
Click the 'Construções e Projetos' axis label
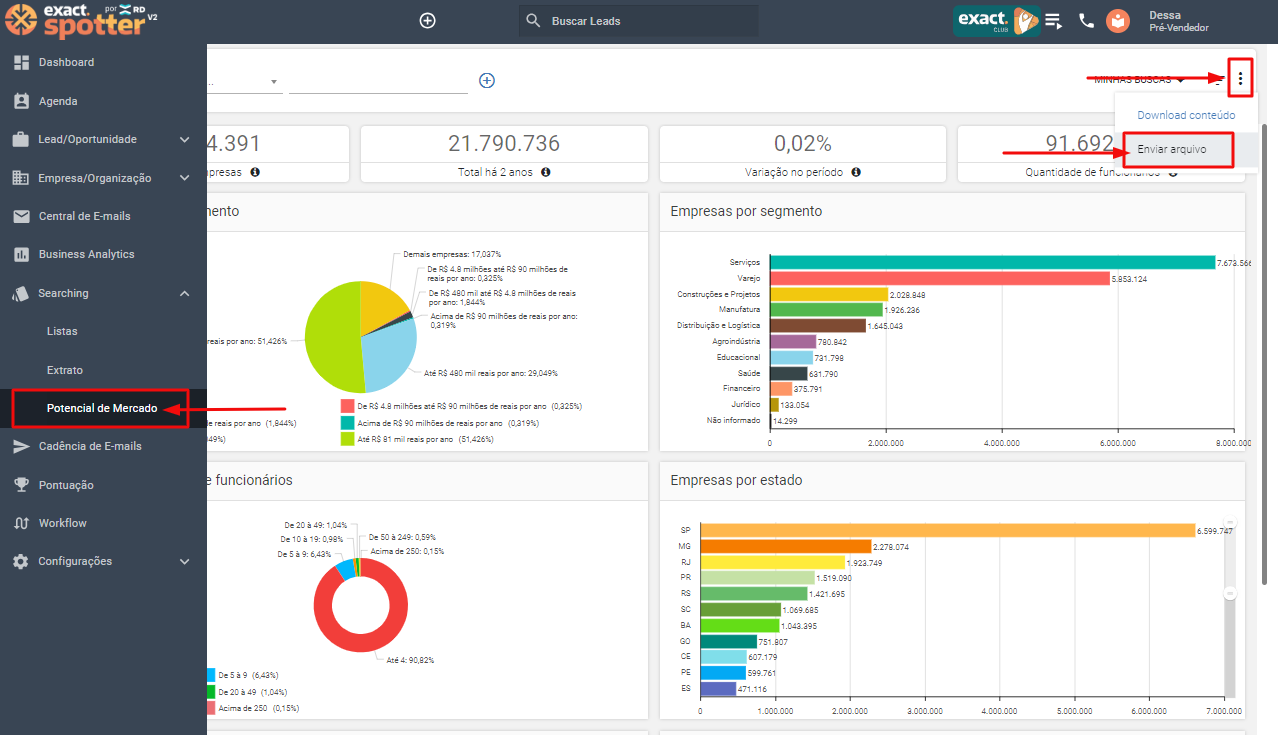point(718,294)
